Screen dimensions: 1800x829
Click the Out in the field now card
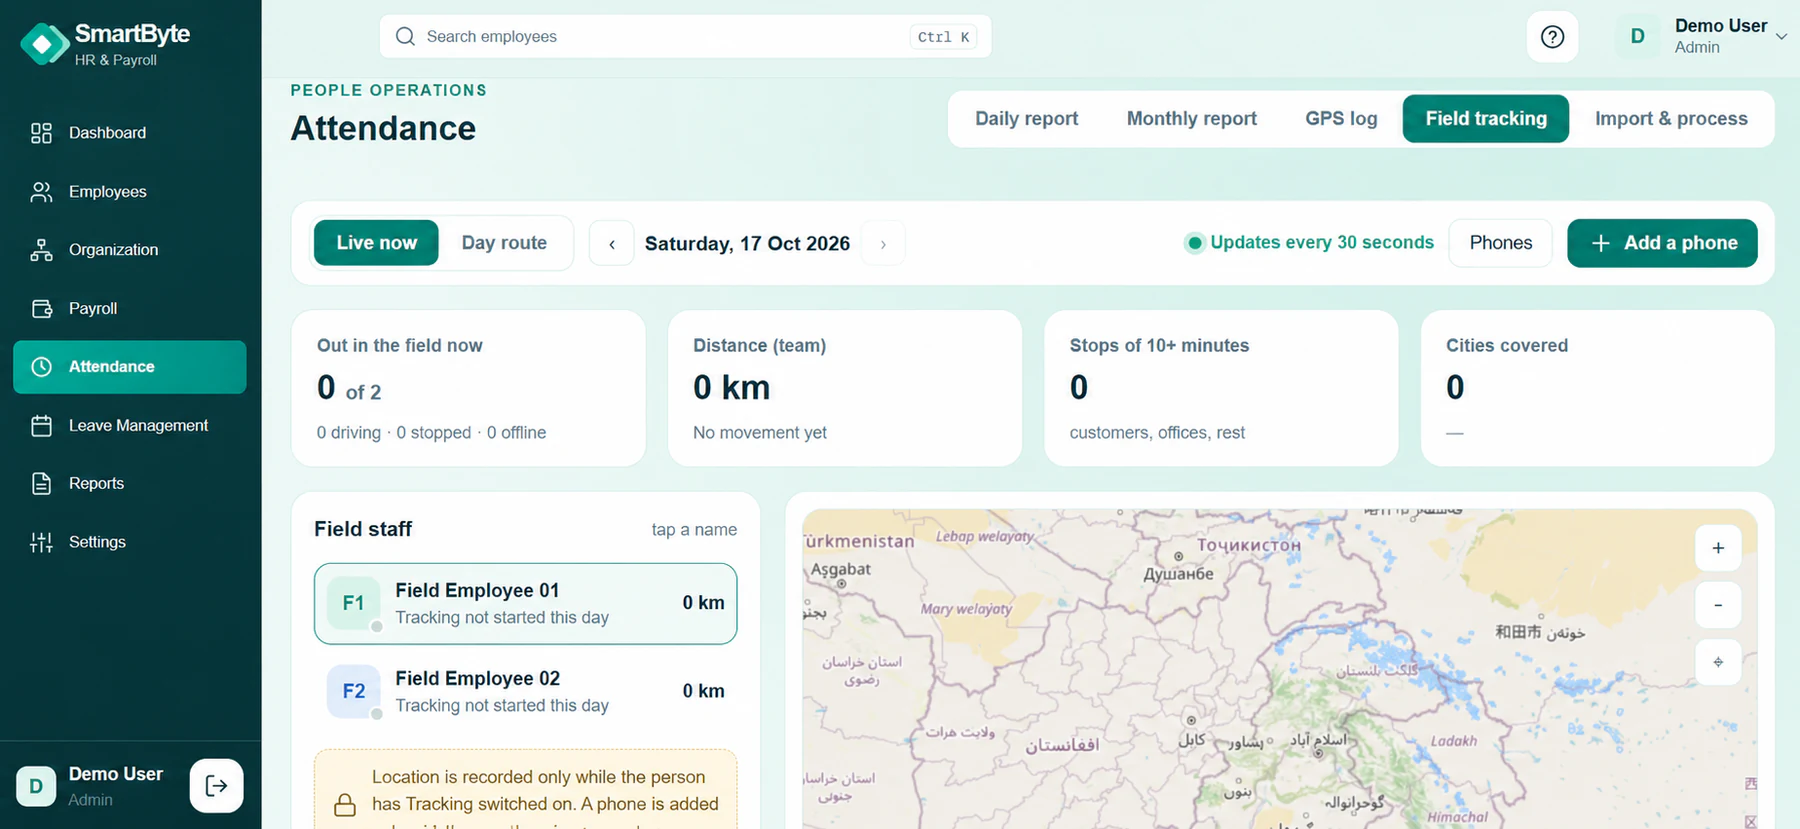tap(468, 388)
